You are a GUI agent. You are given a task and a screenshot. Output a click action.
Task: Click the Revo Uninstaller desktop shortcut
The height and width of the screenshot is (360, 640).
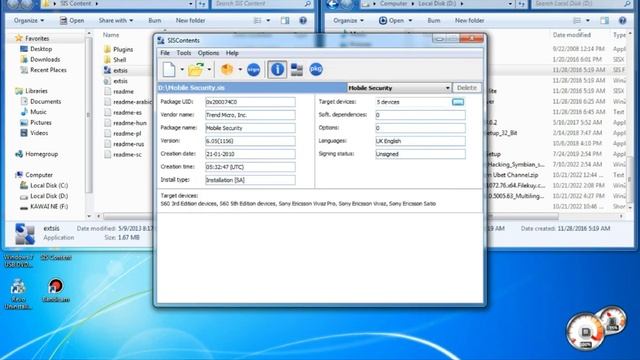18,294
